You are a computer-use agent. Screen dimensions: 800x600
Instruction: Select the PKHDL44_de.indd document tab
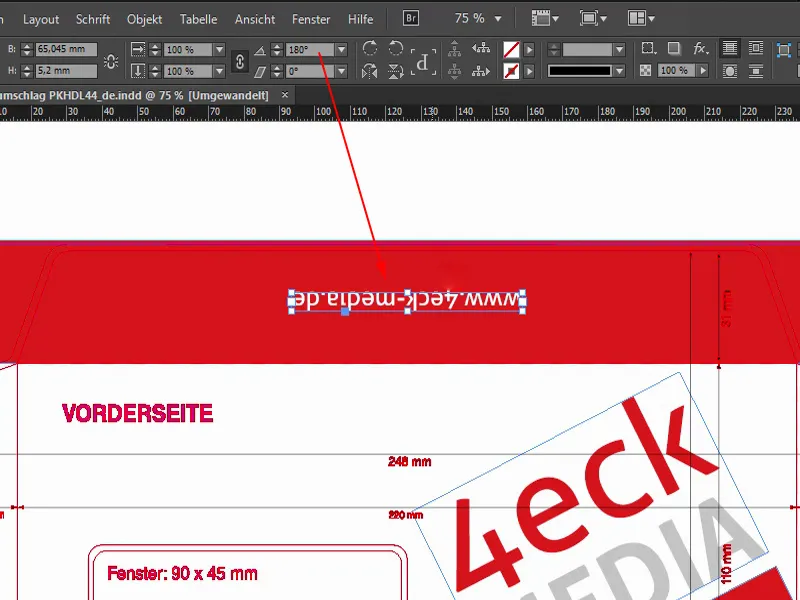[134, 95]
